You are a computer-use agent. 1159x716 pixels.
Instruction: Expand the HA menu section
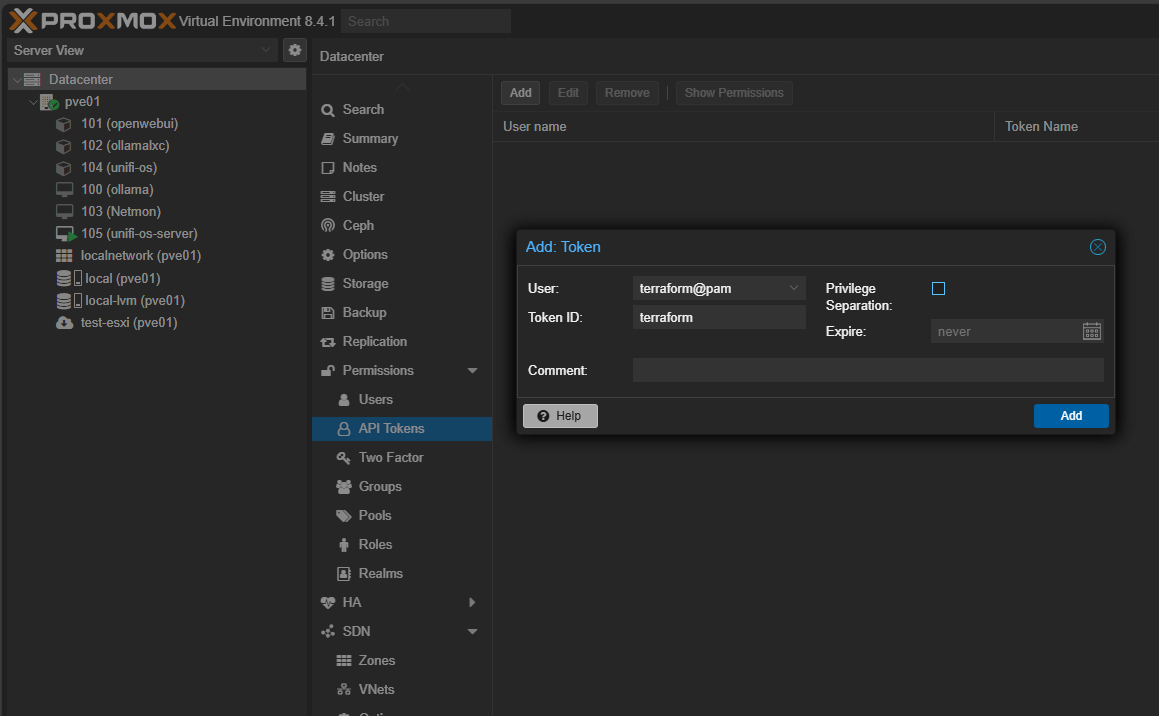click(x=472, y=603)
